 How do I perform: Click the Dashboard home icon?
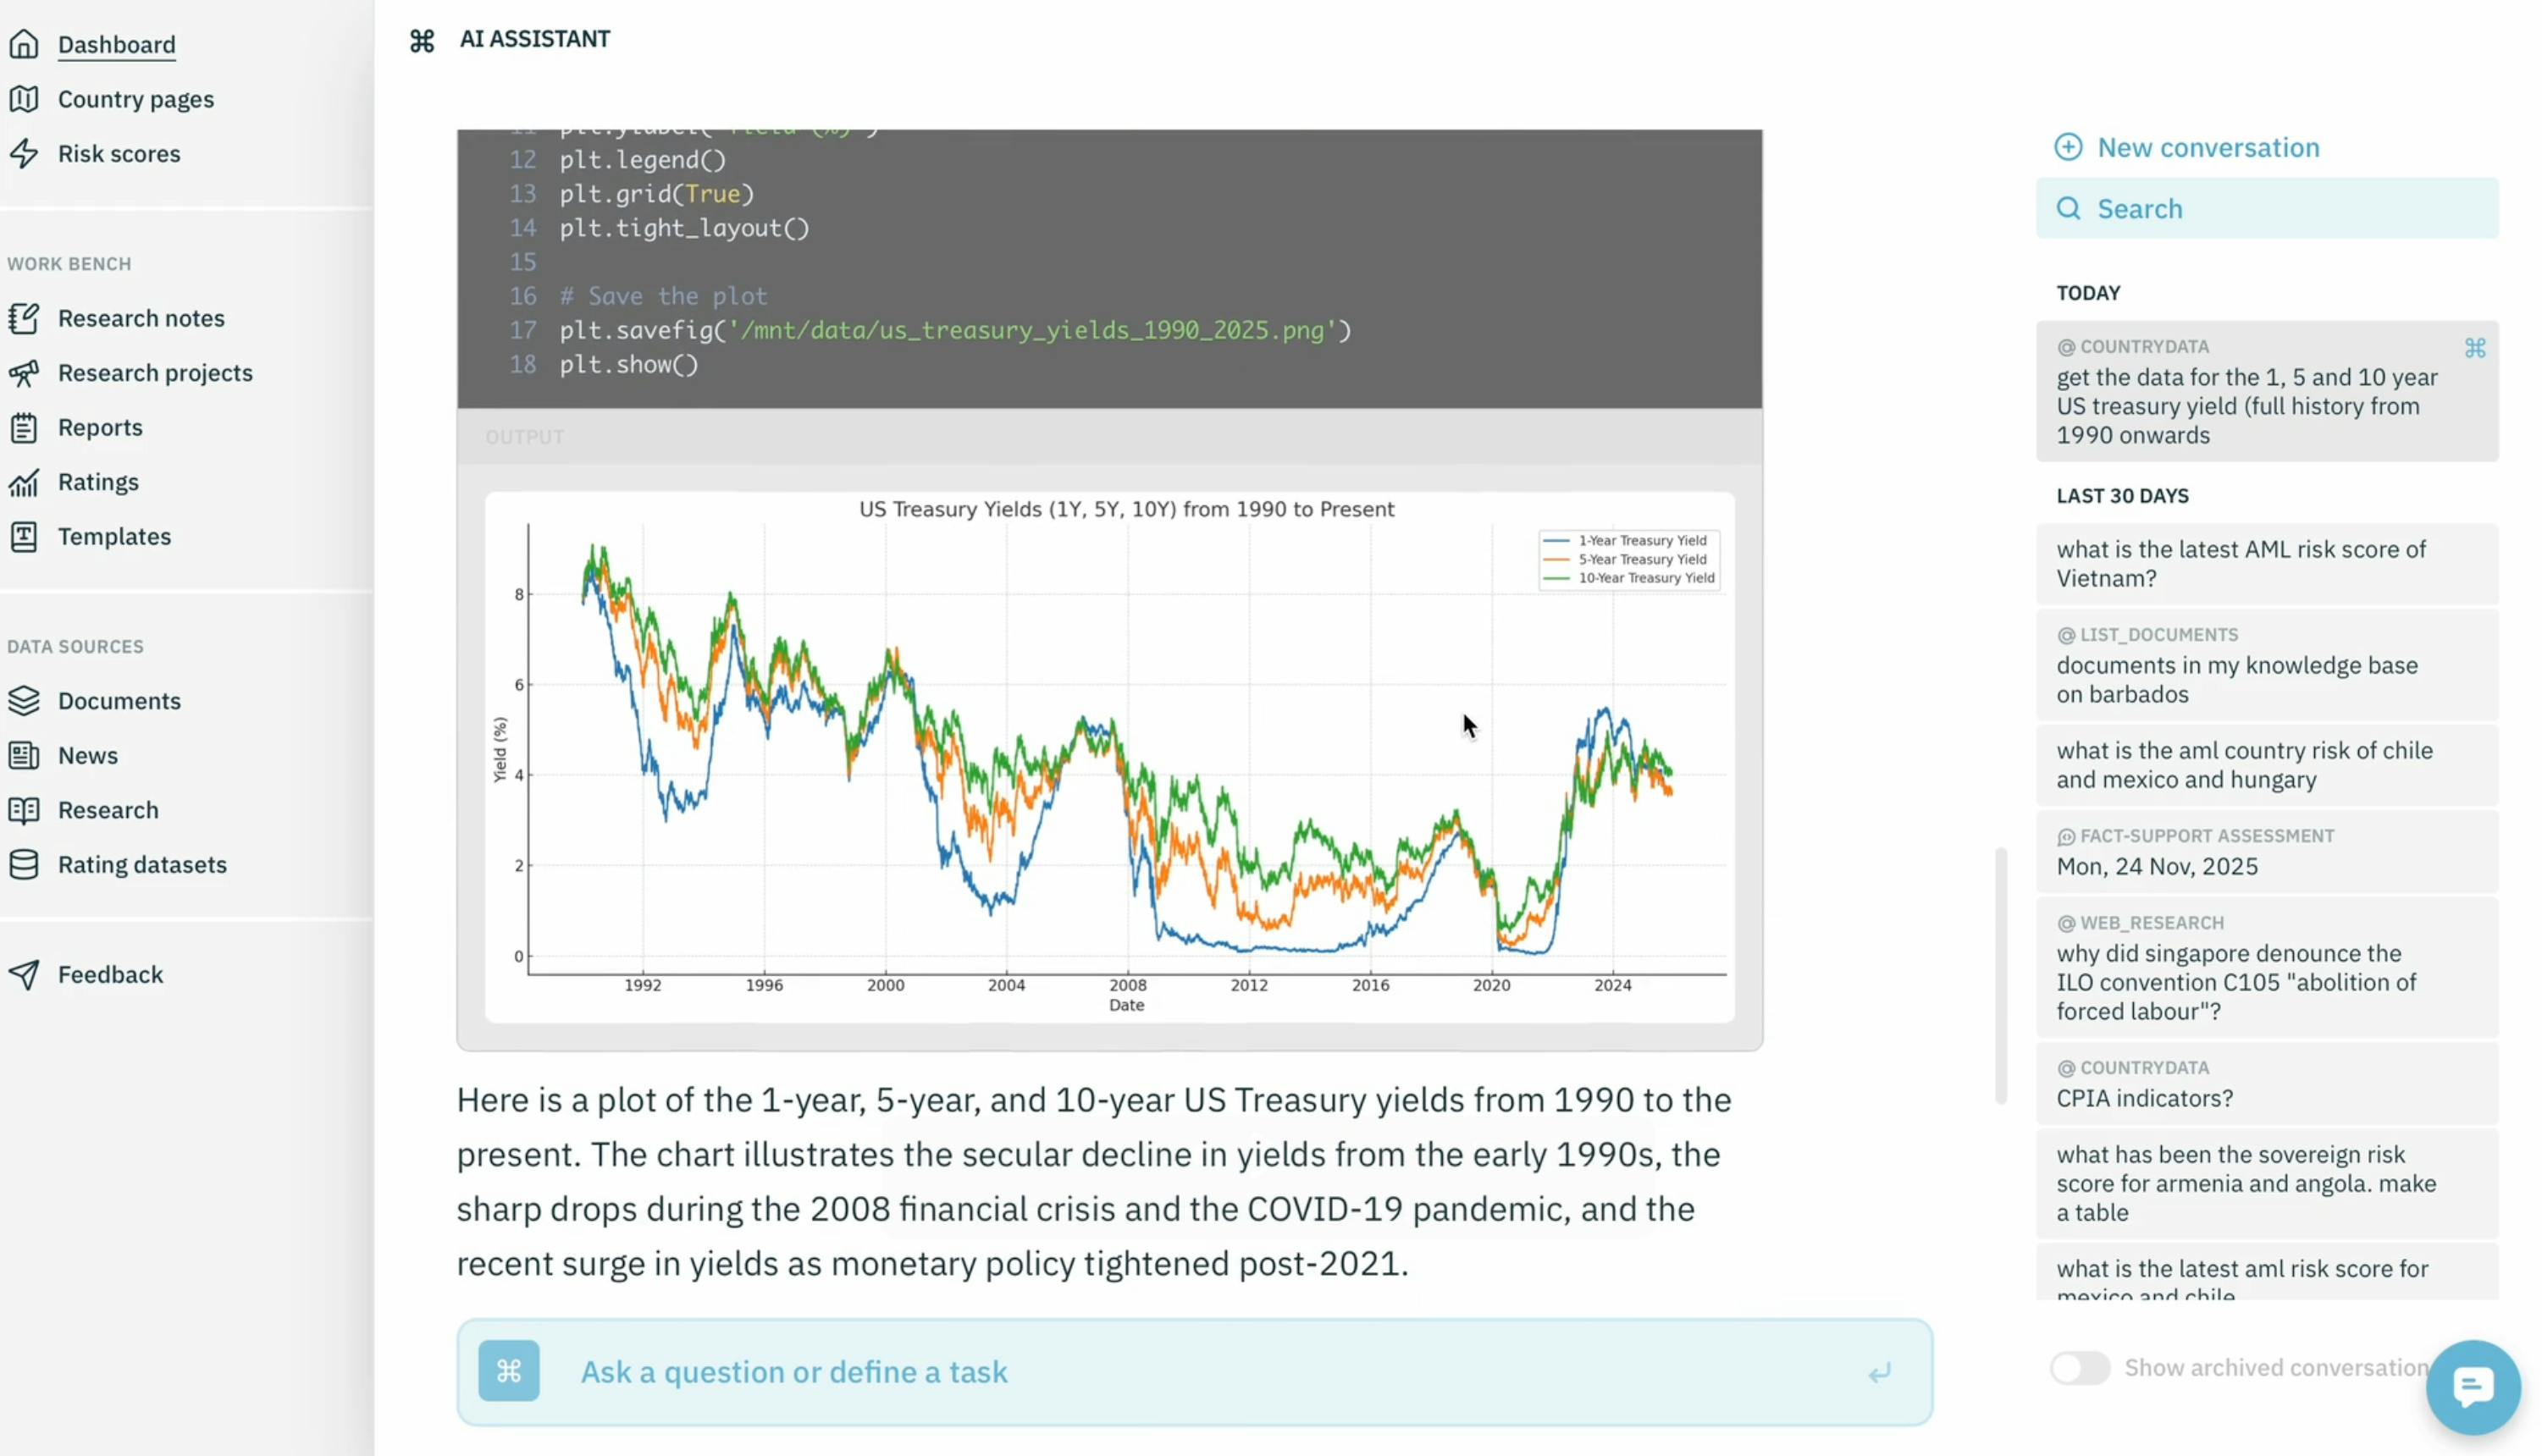(x=24, y=44)
